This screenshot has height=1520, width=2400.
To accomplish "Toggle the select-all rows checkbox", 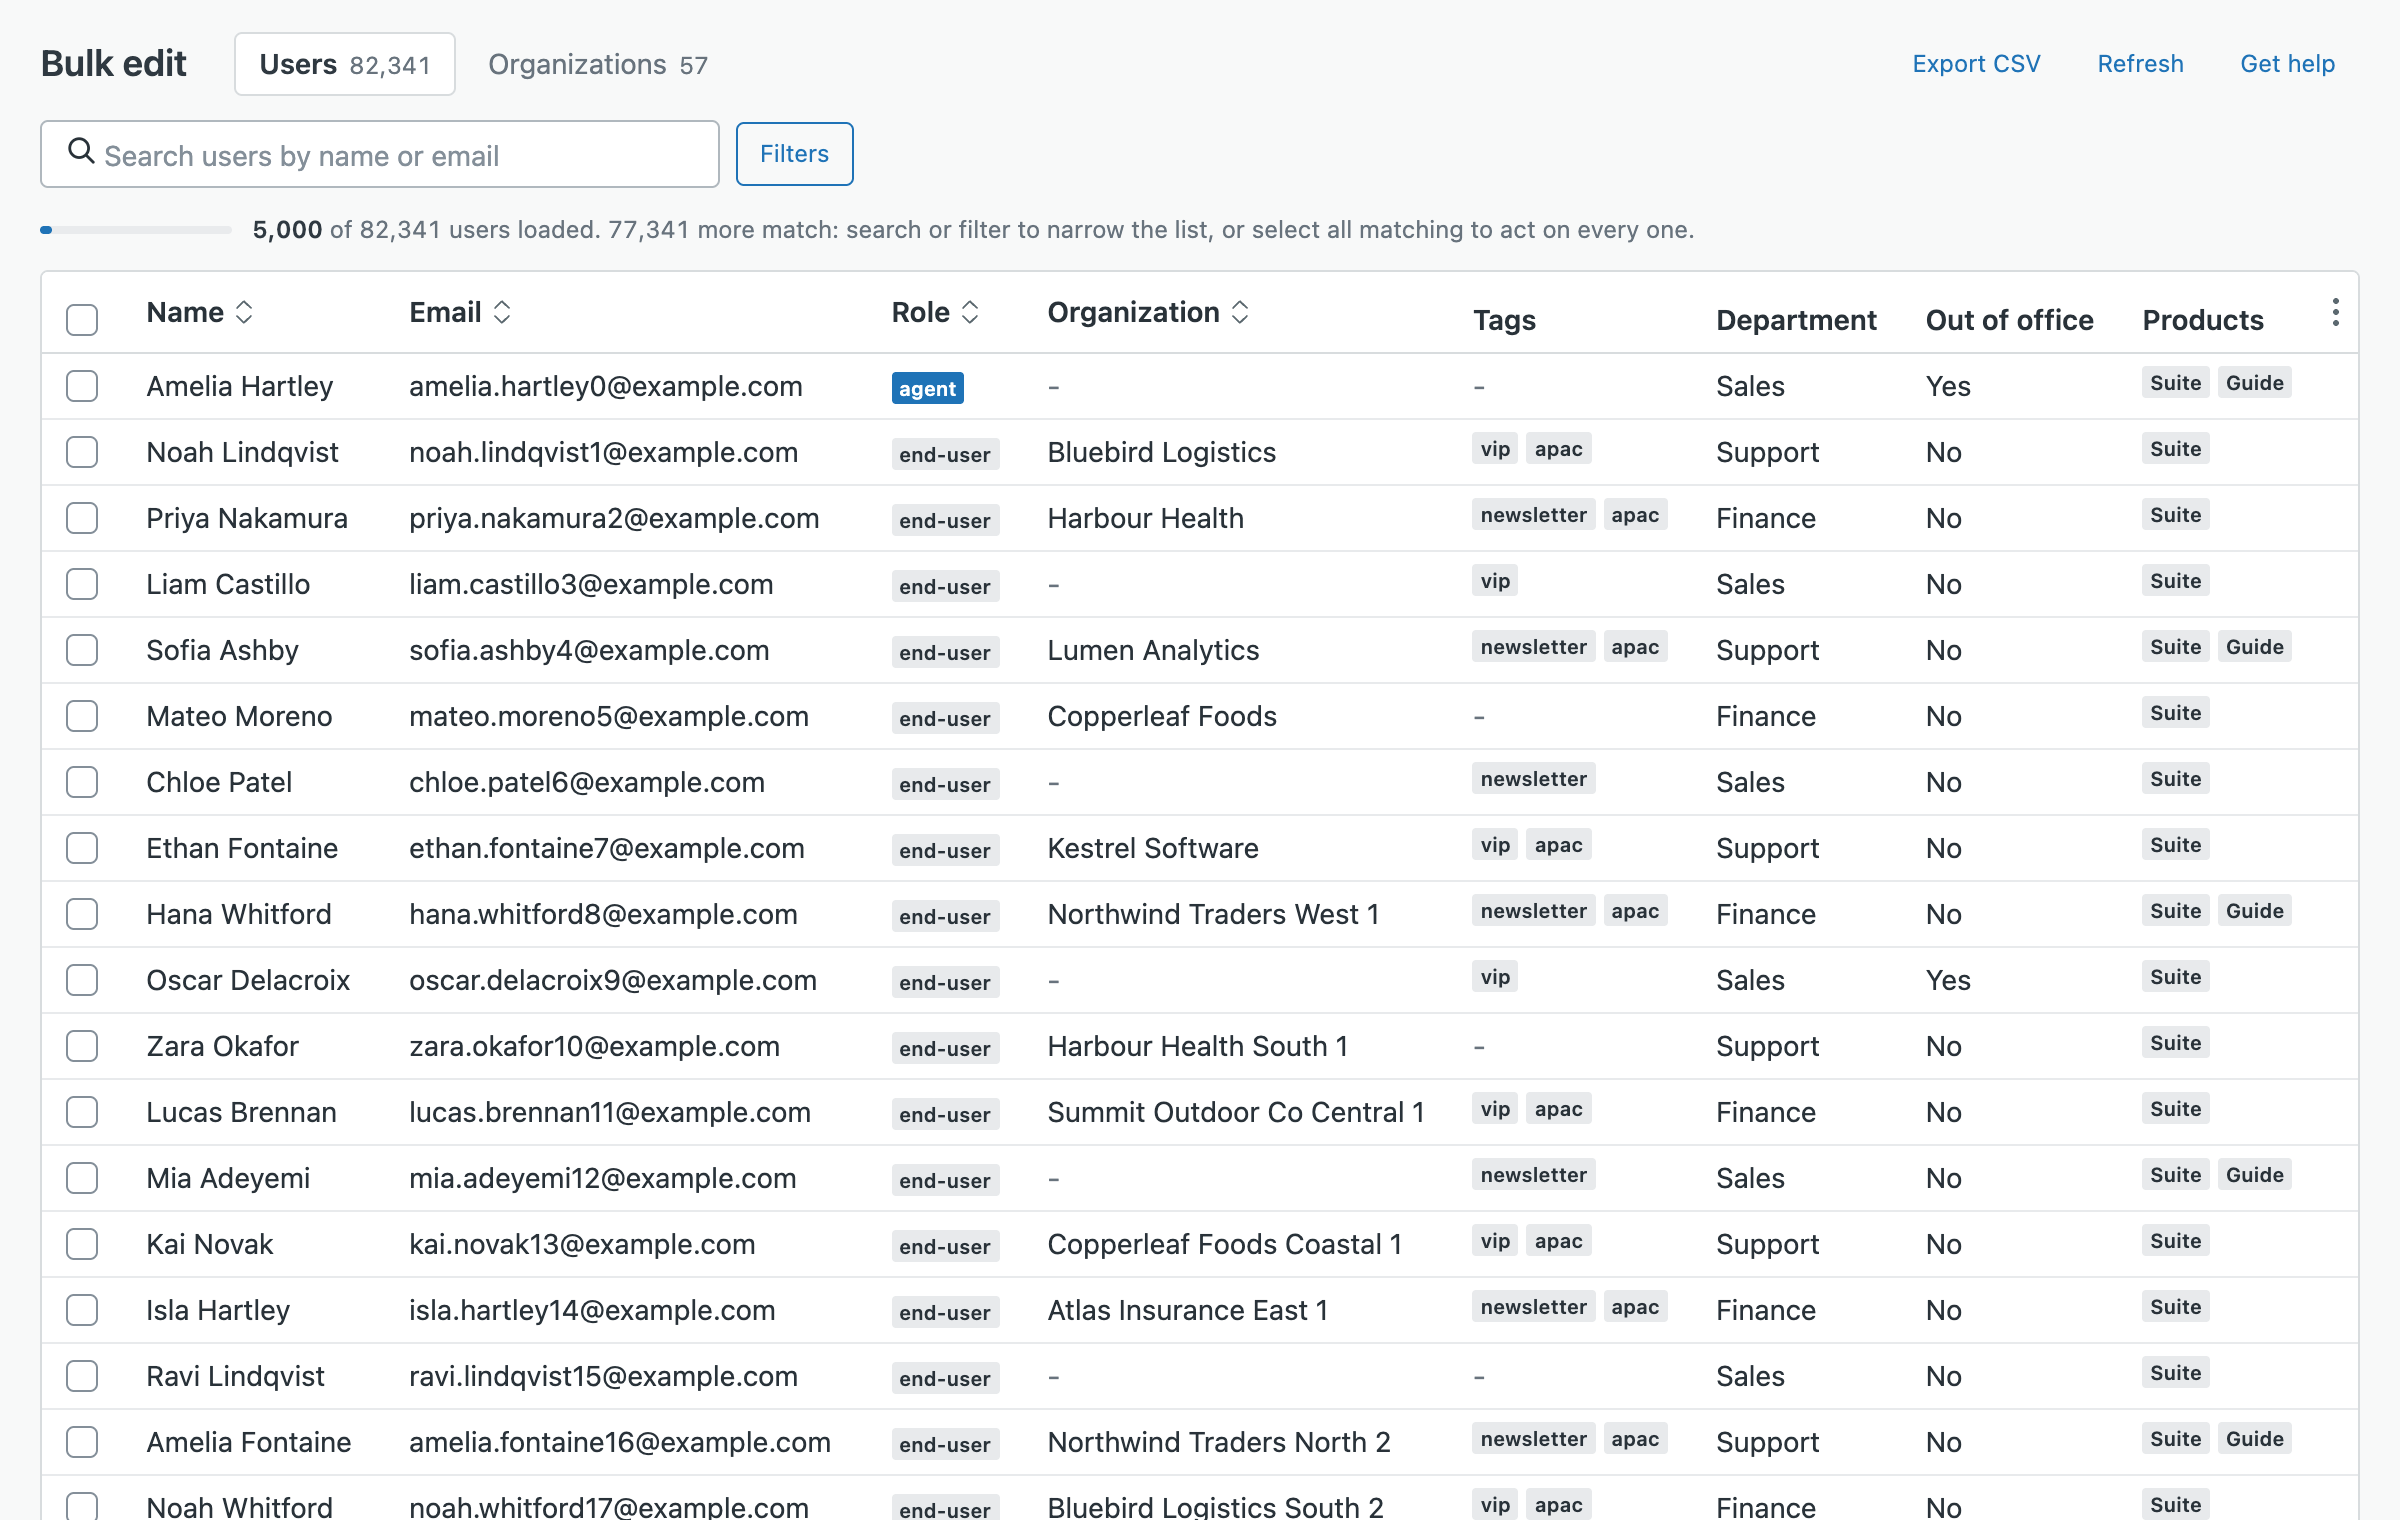I will 82,320.
